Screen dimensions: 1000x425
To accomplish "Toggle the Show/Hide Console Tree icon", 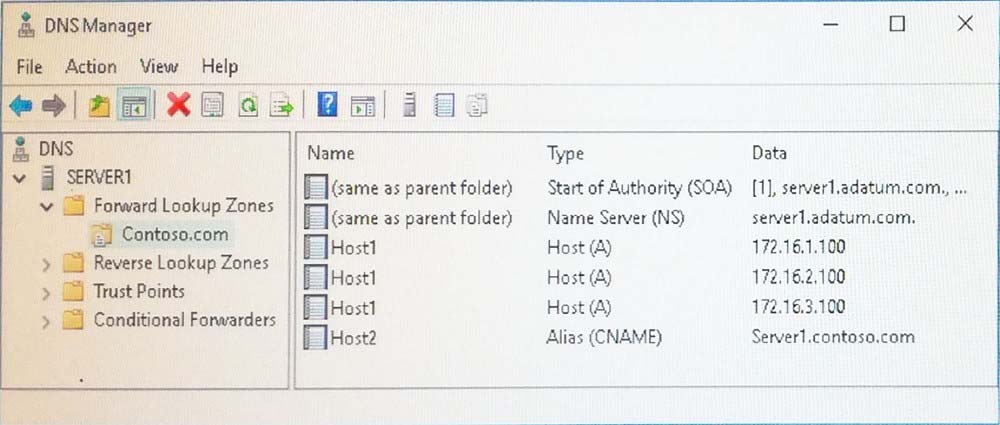I will pos(134,105).
